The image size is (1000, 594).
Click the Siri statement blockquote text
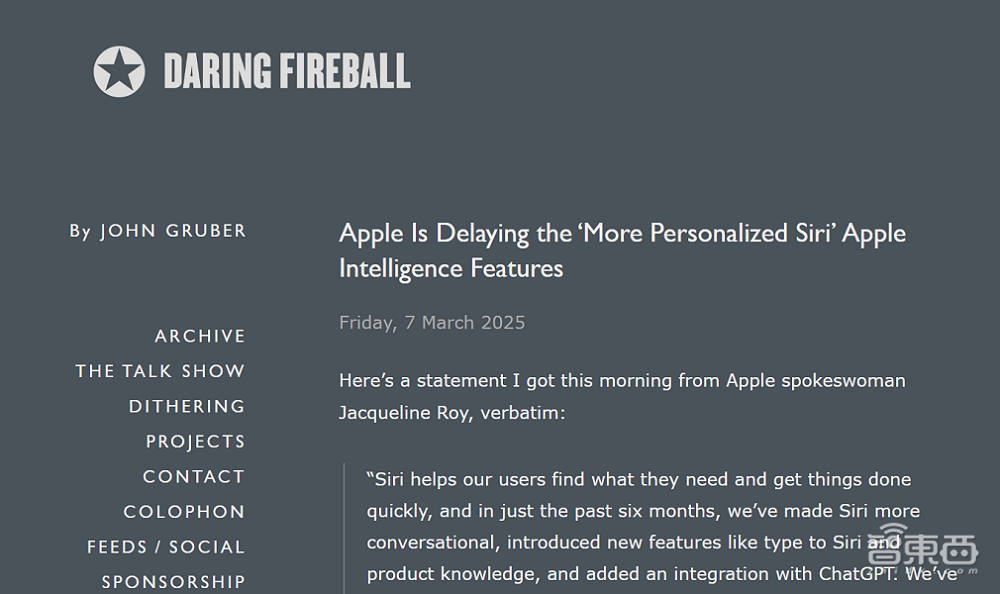coord(640,510)
